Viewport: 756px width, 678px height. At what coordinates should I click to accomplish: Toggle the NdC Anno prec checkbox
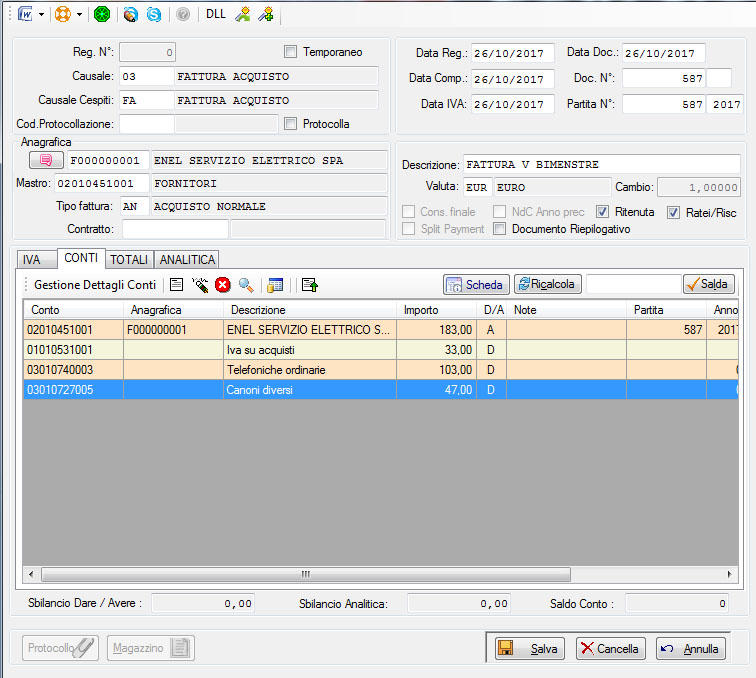pos(500,212)
